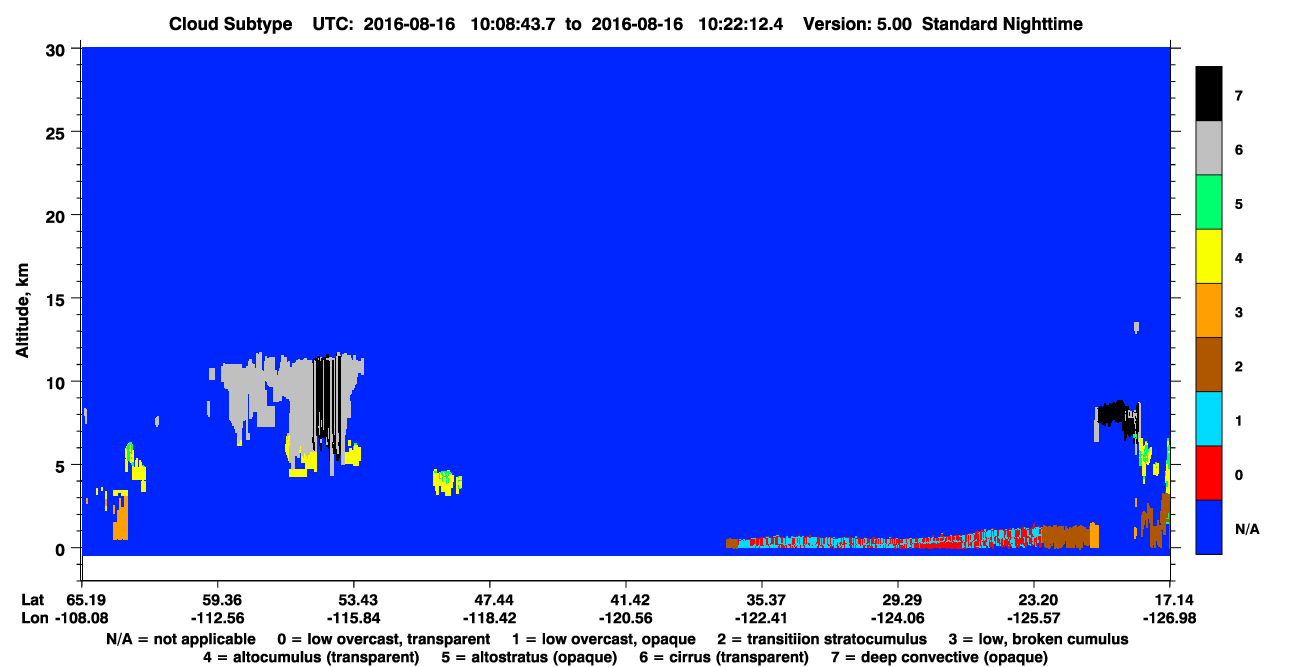This screenshot has height=667, width=1300.
Task: Click the cyan low overcast swatch labeled 1
Action: [x=1209, y=418]
